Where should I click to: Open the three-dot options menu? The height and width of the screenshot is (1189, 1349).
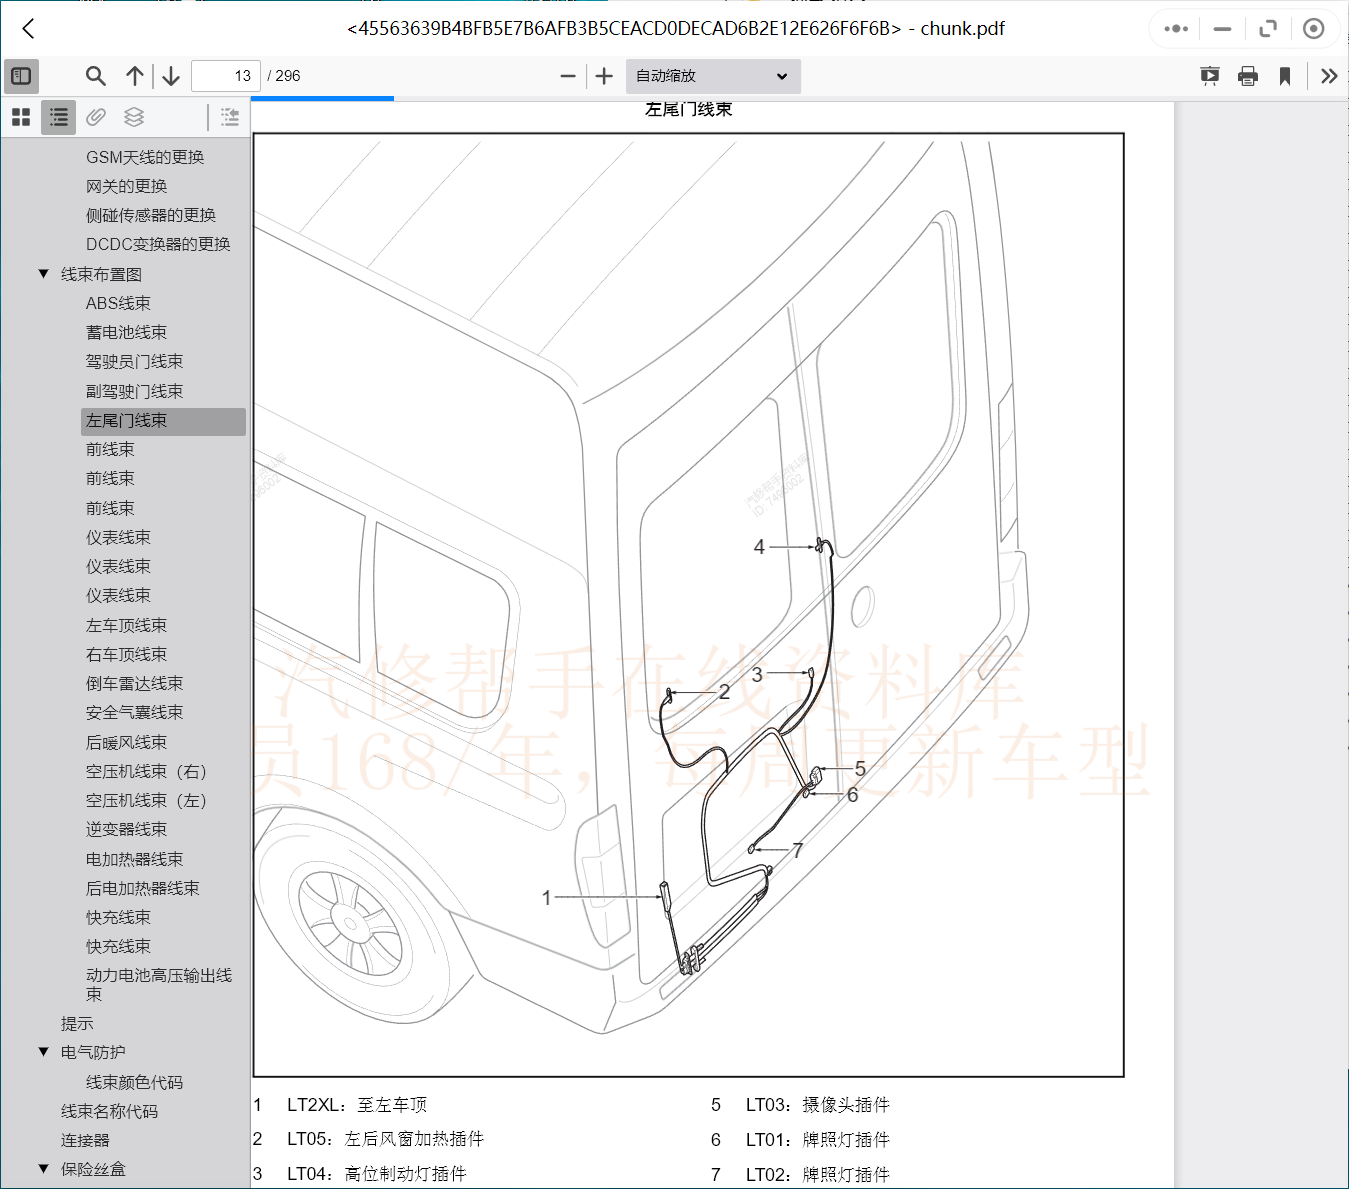[1174, 29]
